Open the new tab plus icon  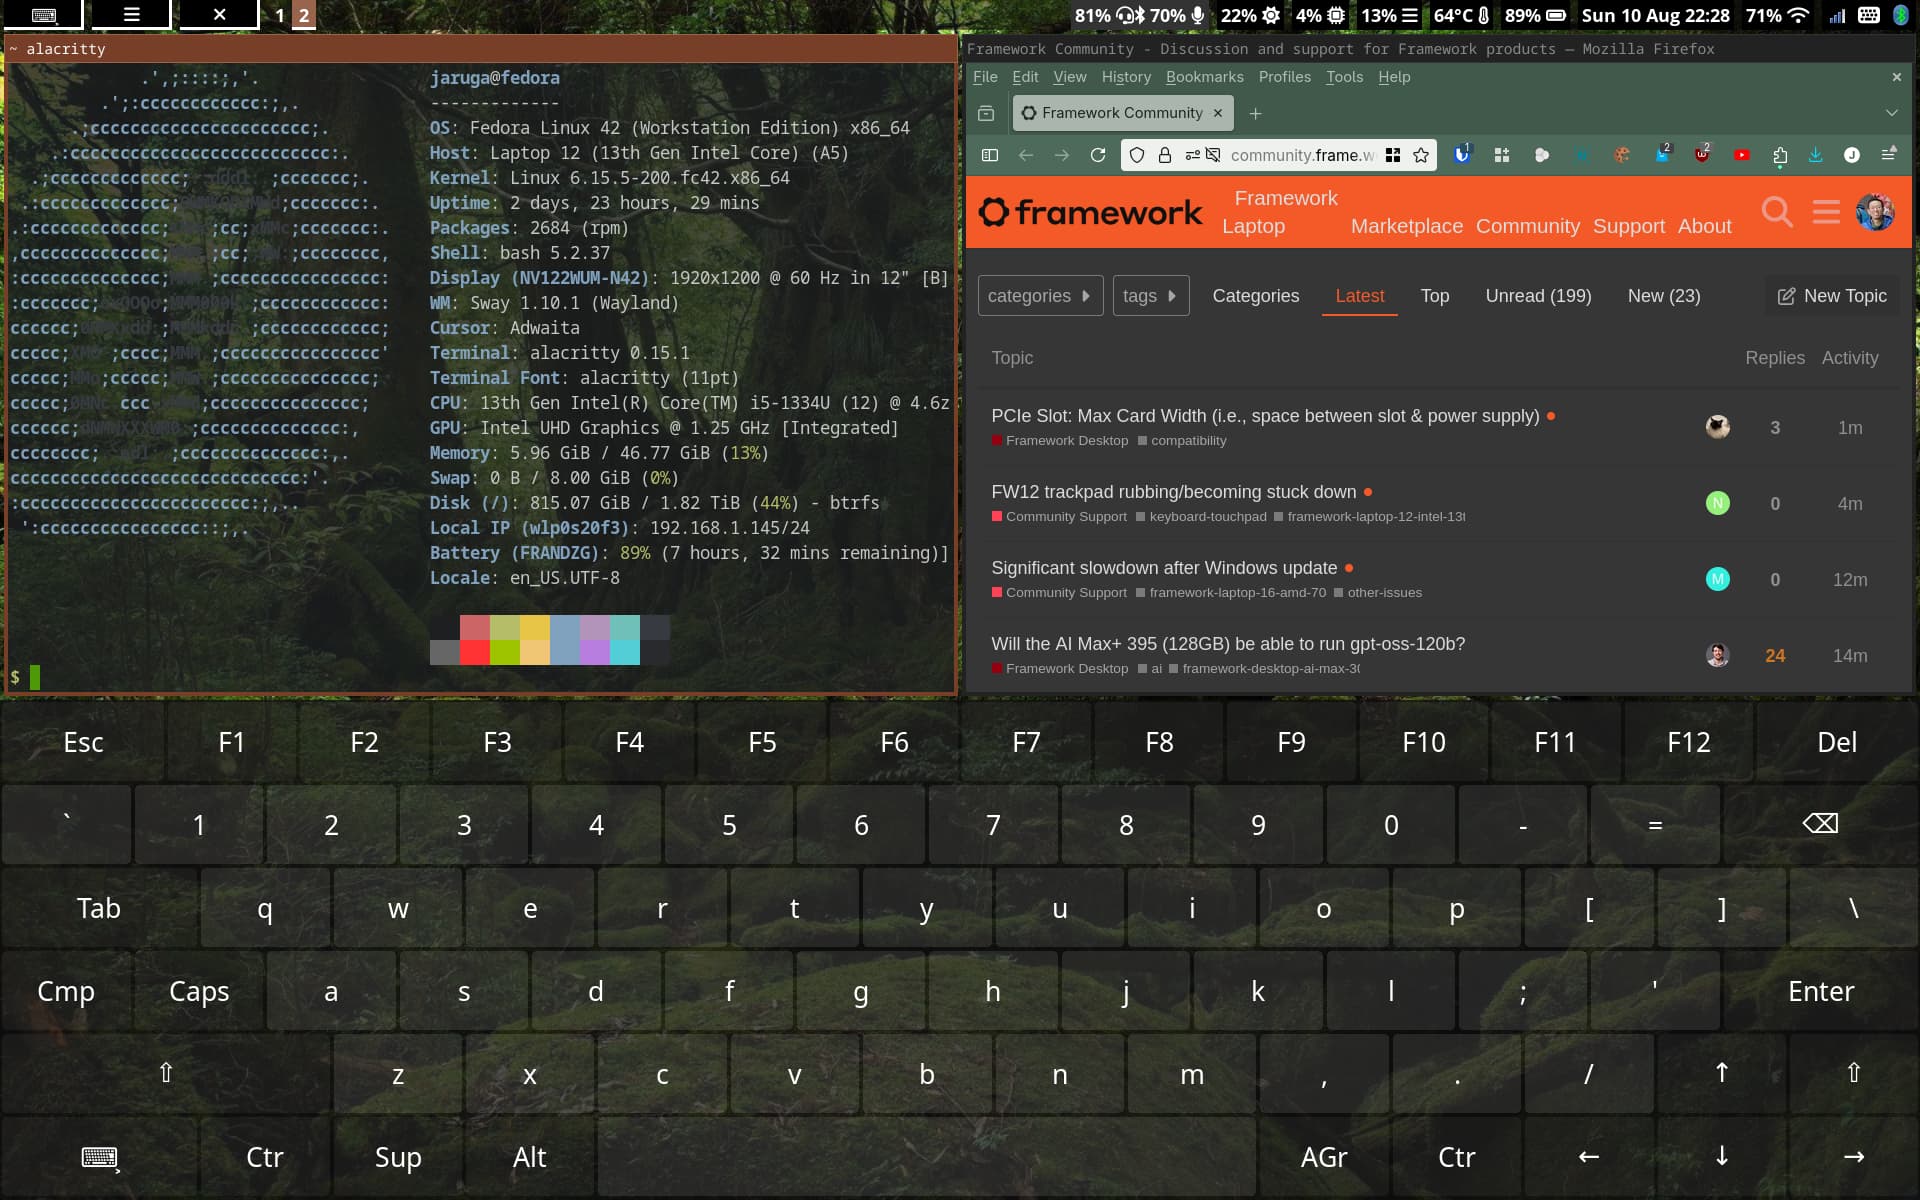[1255, 113]
